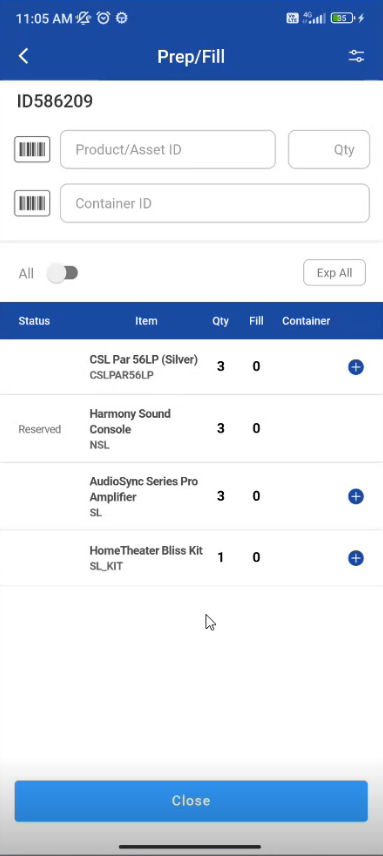The height and width of the screenshot is (856, 383).
Task: Tap the alarm icon in status bar
Action: pyautogui.click(x=103, y=18)
